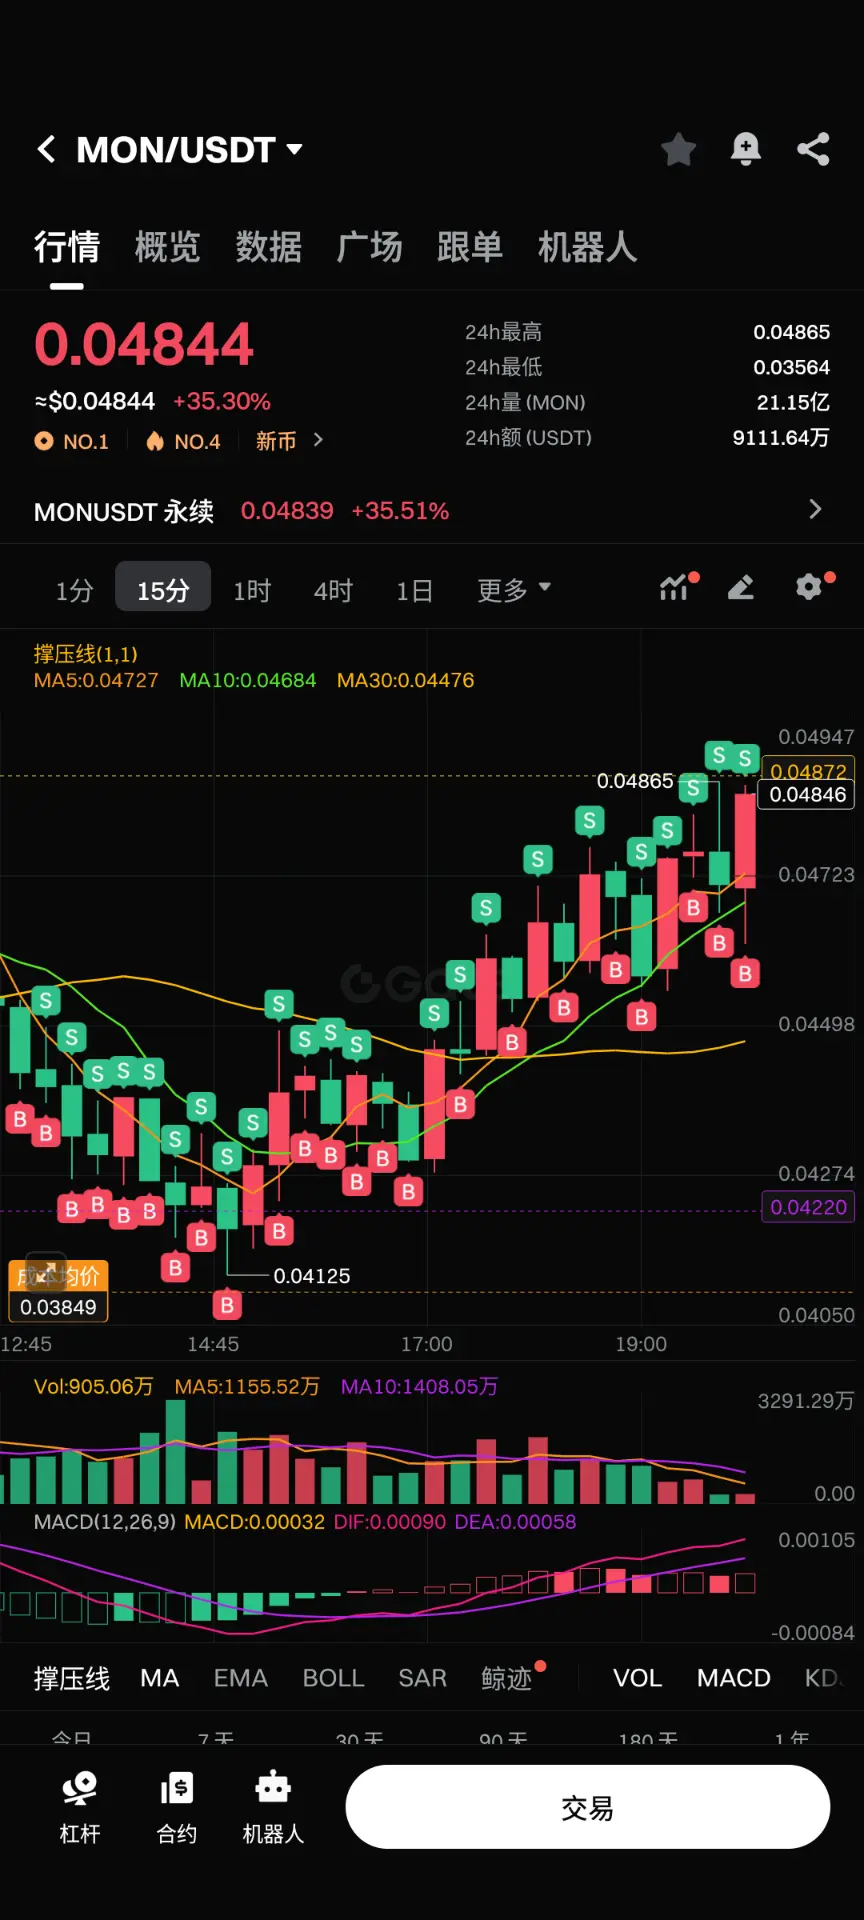864x1920 pixels.
Task: Open the MON/USDT pair dropdown
Action: point(189,150)
